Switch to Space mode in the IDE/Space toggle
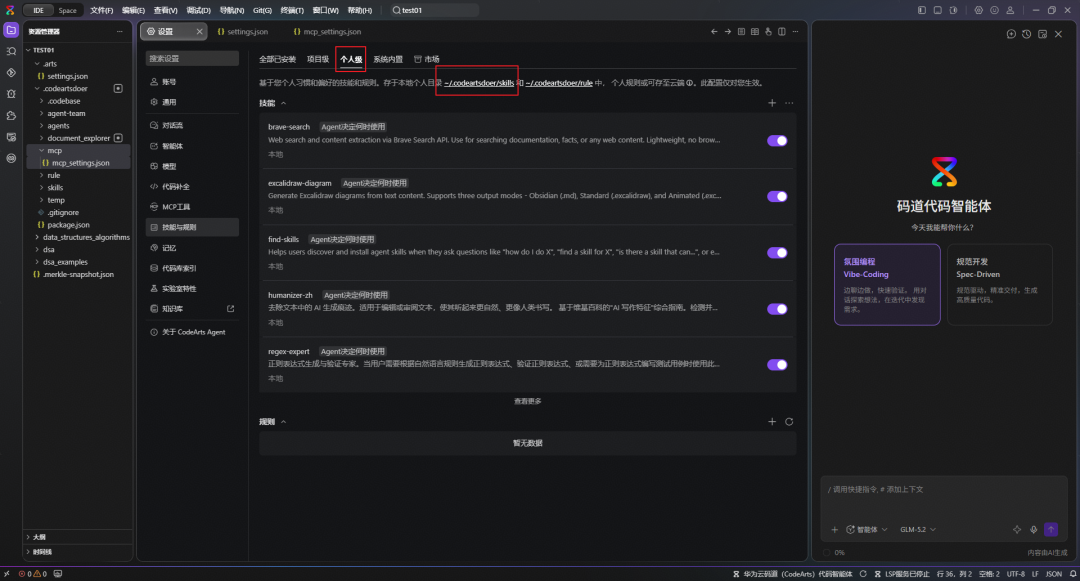 (x=68, y=10)
